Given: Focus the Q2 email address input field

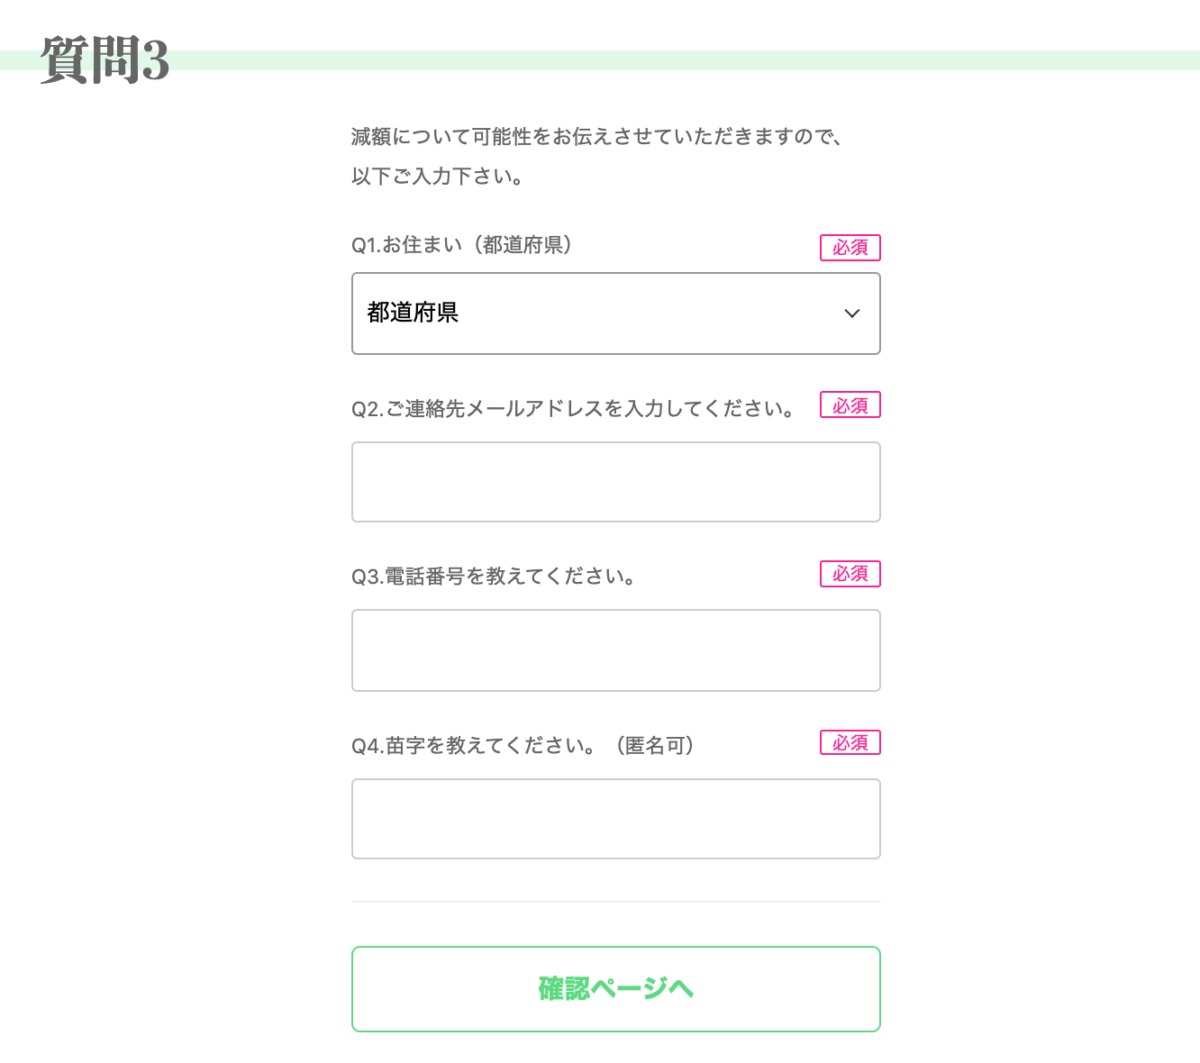Looking at the screenshot, I should coord(615,482).
